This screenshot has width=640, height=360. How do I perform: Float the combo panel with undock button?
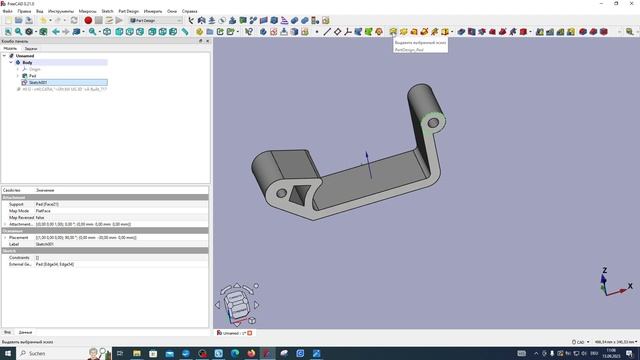coord(200,41)
